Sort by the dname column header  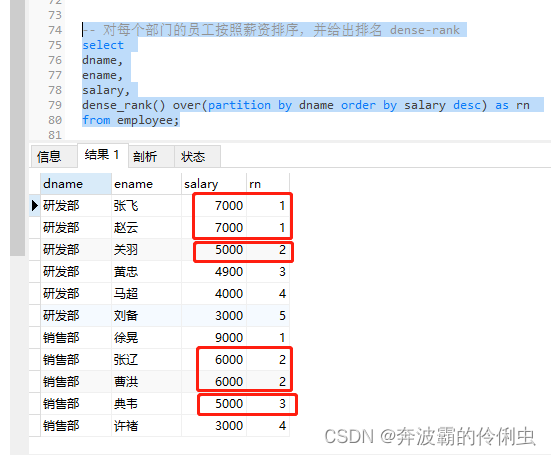coord(76,184)
